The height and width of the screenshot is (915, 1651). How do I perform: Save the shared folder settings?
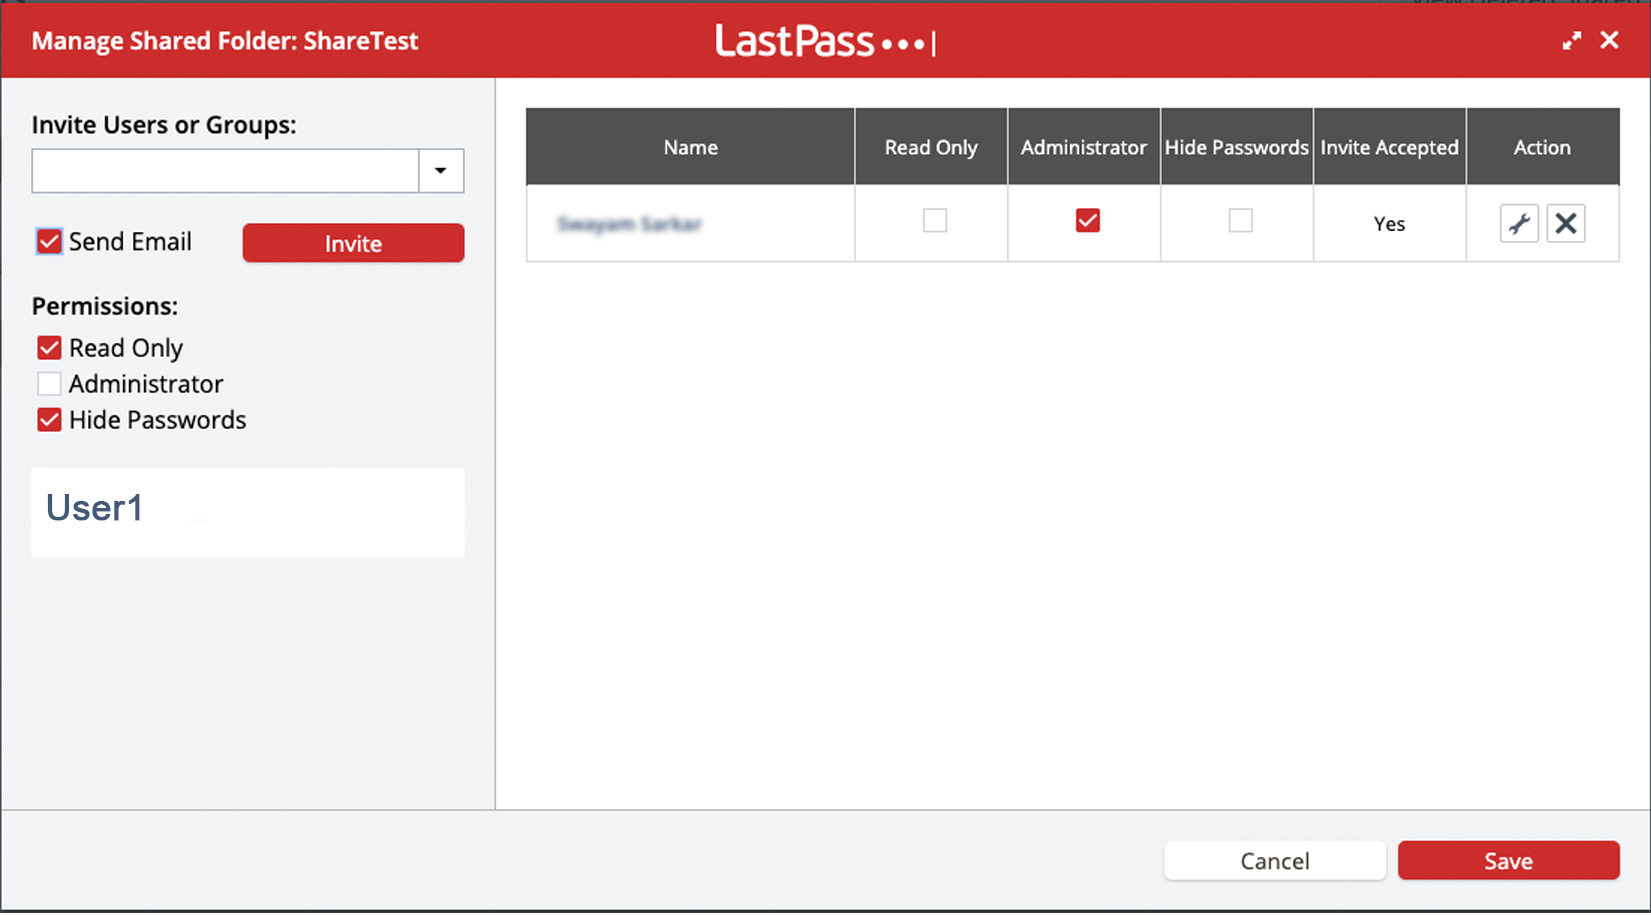(1509, 861)
